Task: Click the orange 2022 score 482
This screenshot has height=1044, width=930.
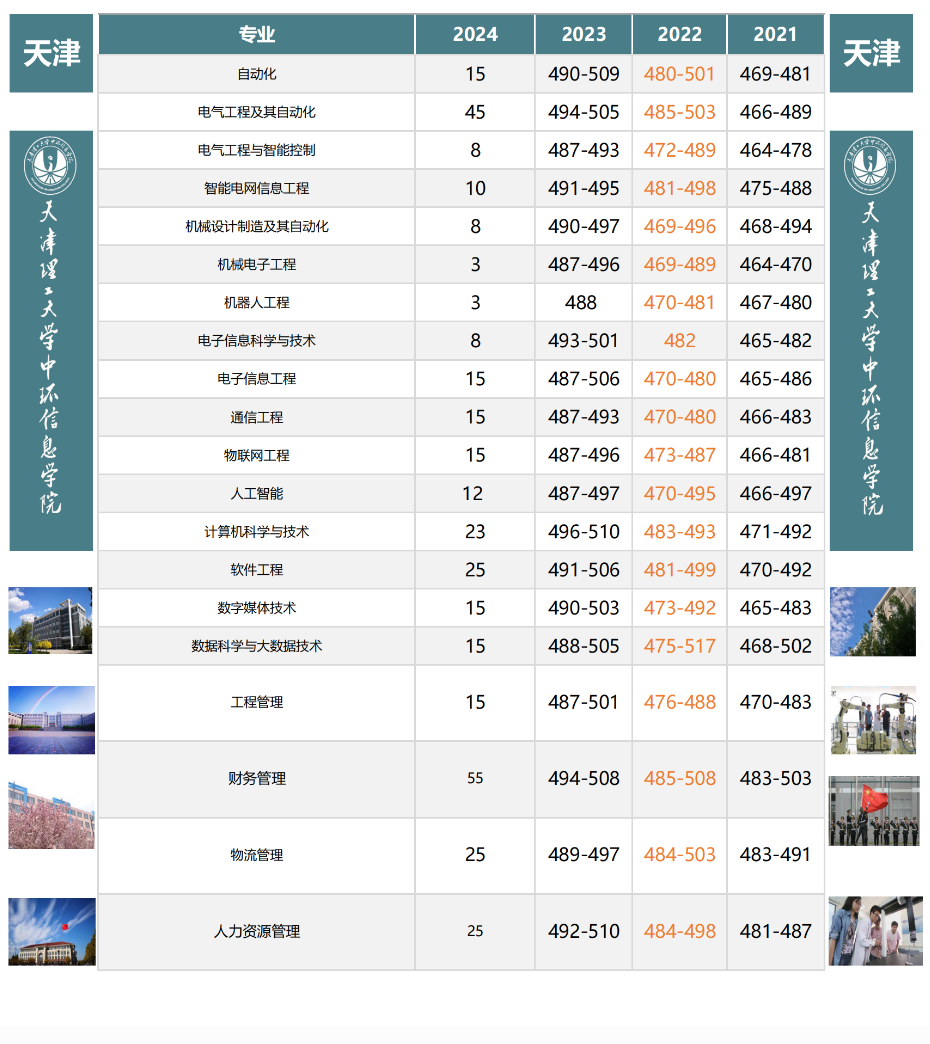Action: point(680,341)
